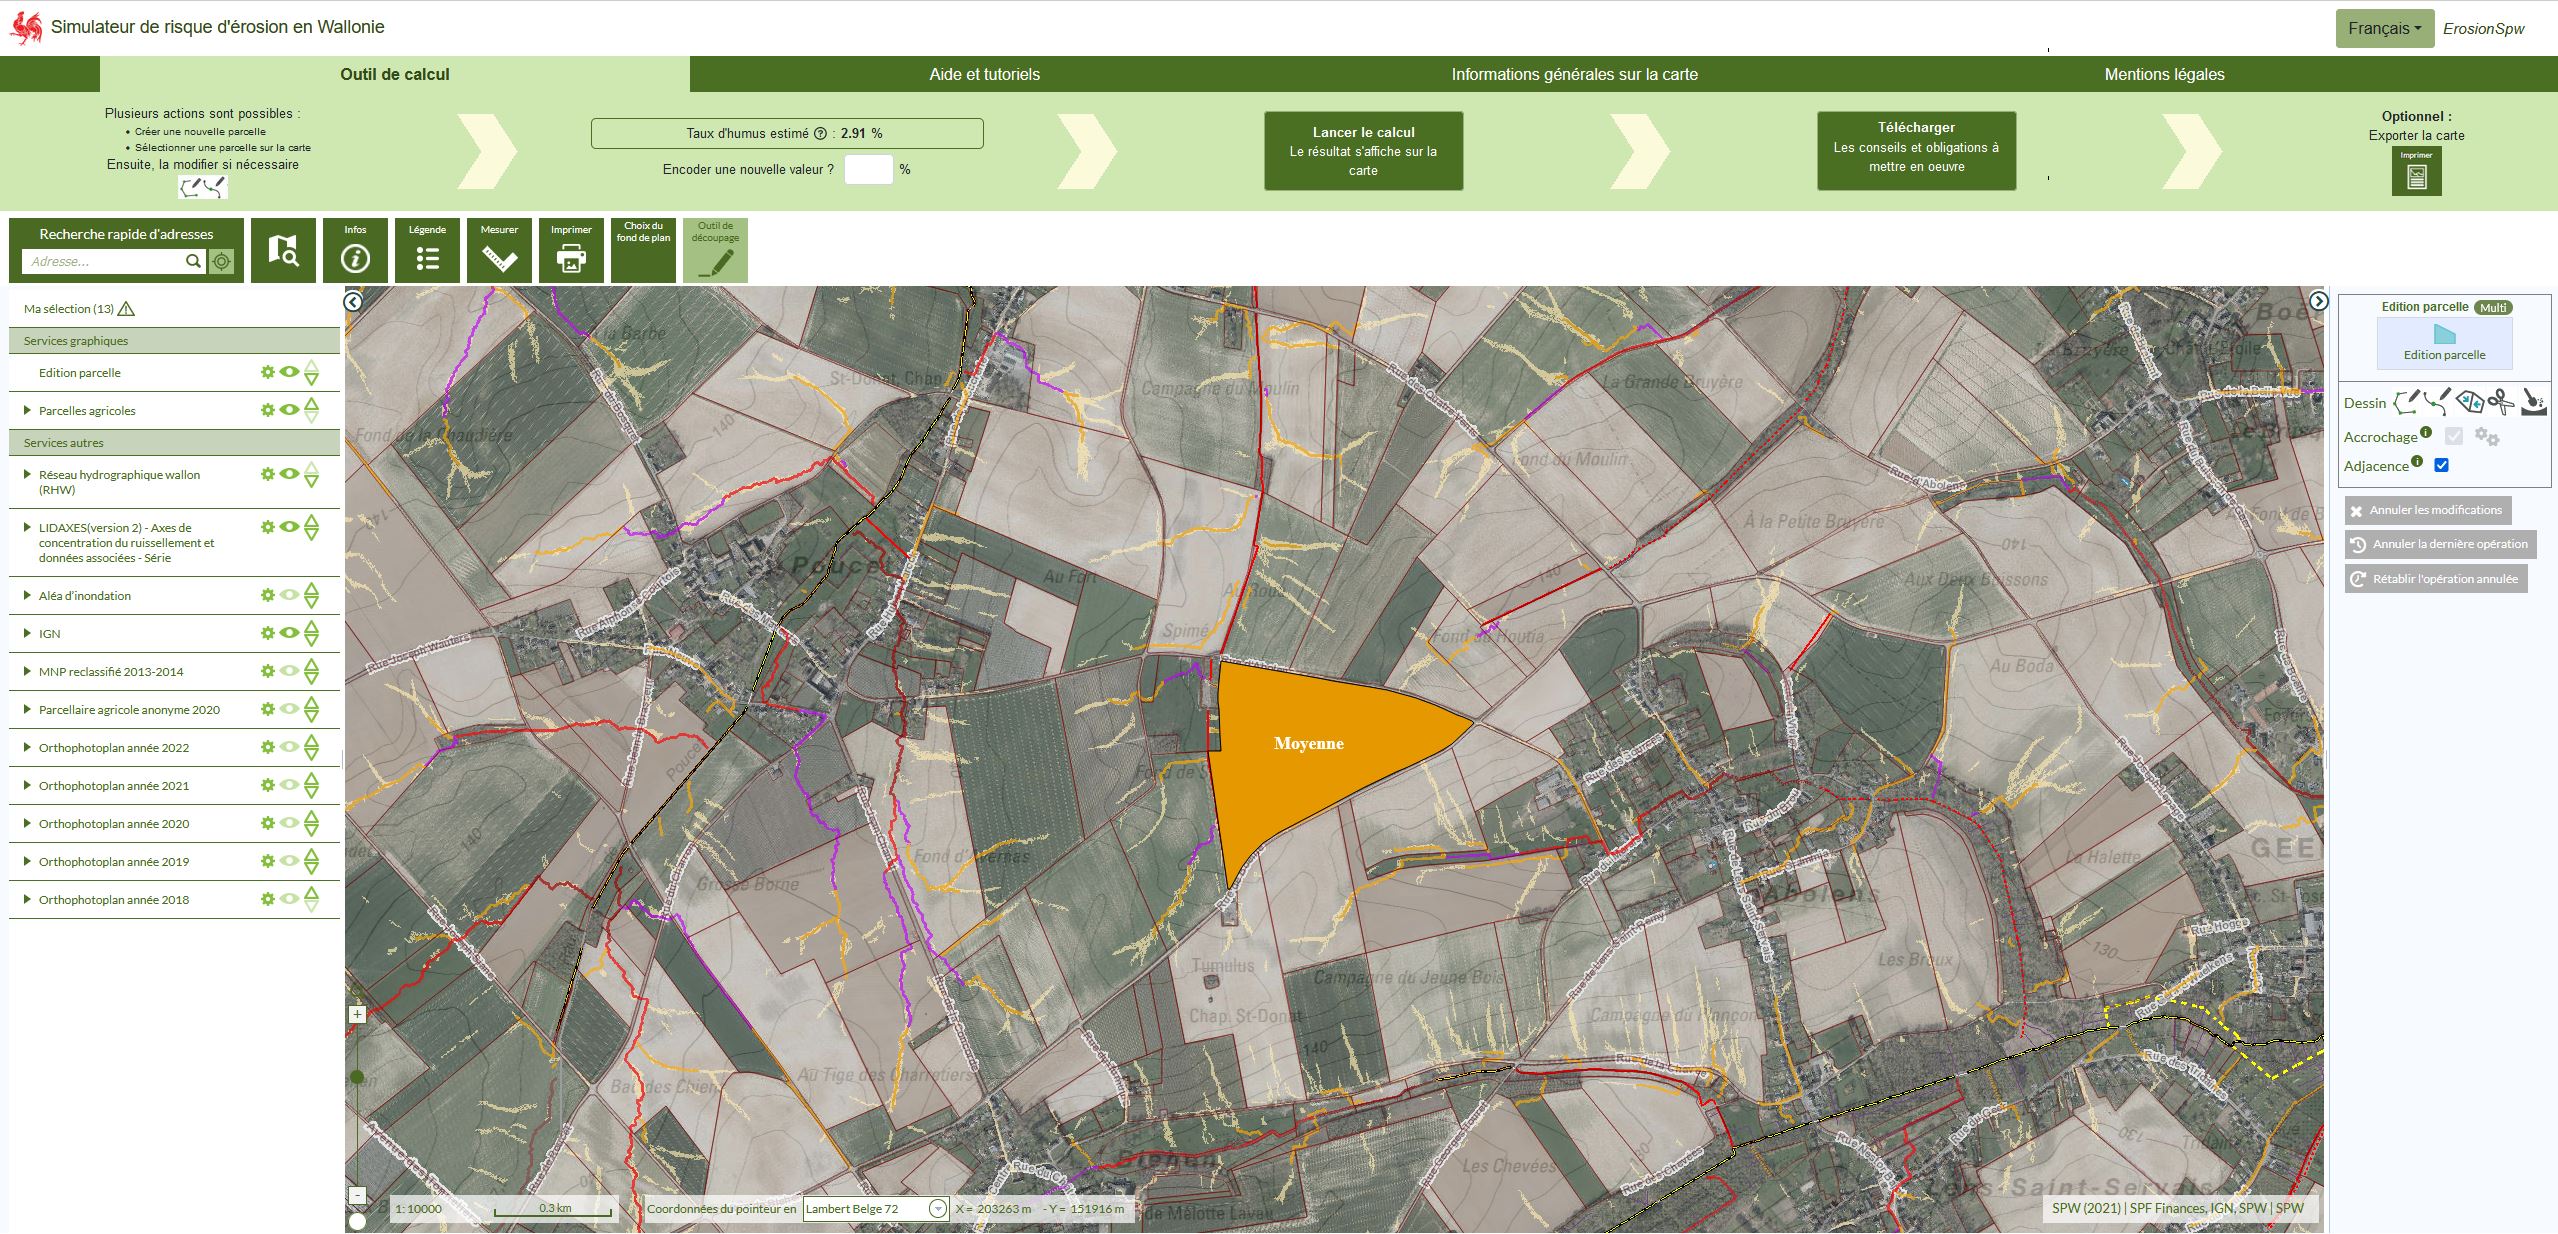Click Rétablir l'opération annulée button
Image resolution: width=2558 pixels, height=1234 pixels.
tap(2436, 579)
